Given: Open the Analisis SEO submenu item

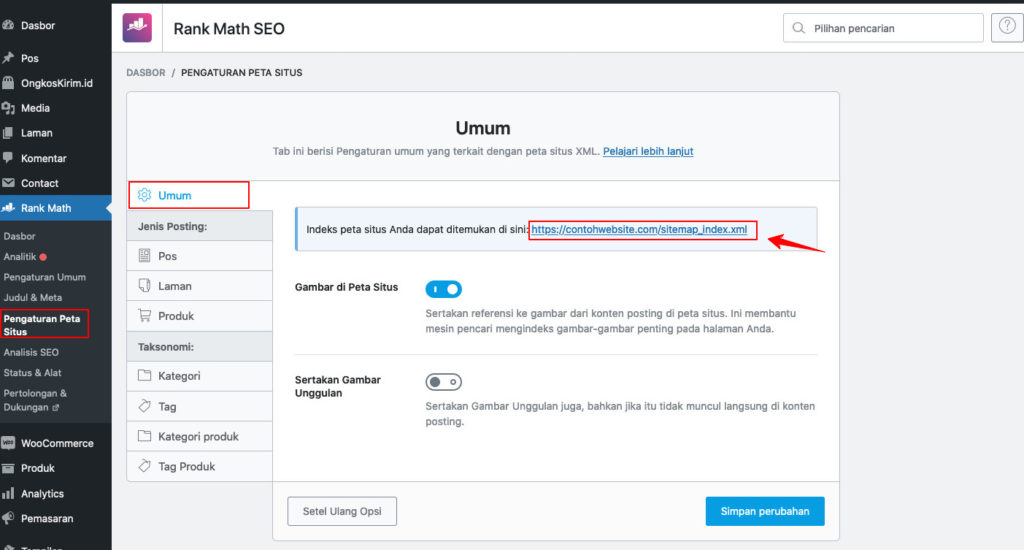Looking at the screenshot, I should (x=31, y=352).
